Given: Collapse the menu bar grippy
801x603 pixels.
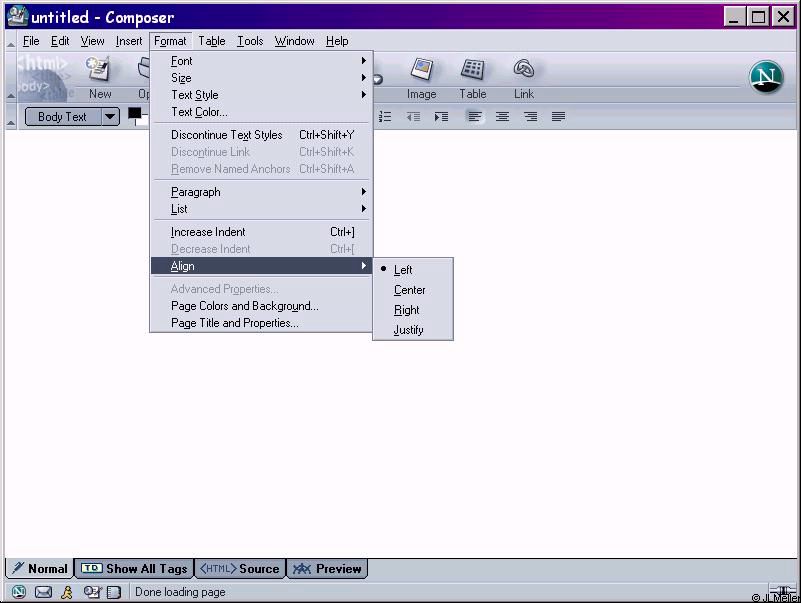Looking at the screenshot, I should coord(11,41).
